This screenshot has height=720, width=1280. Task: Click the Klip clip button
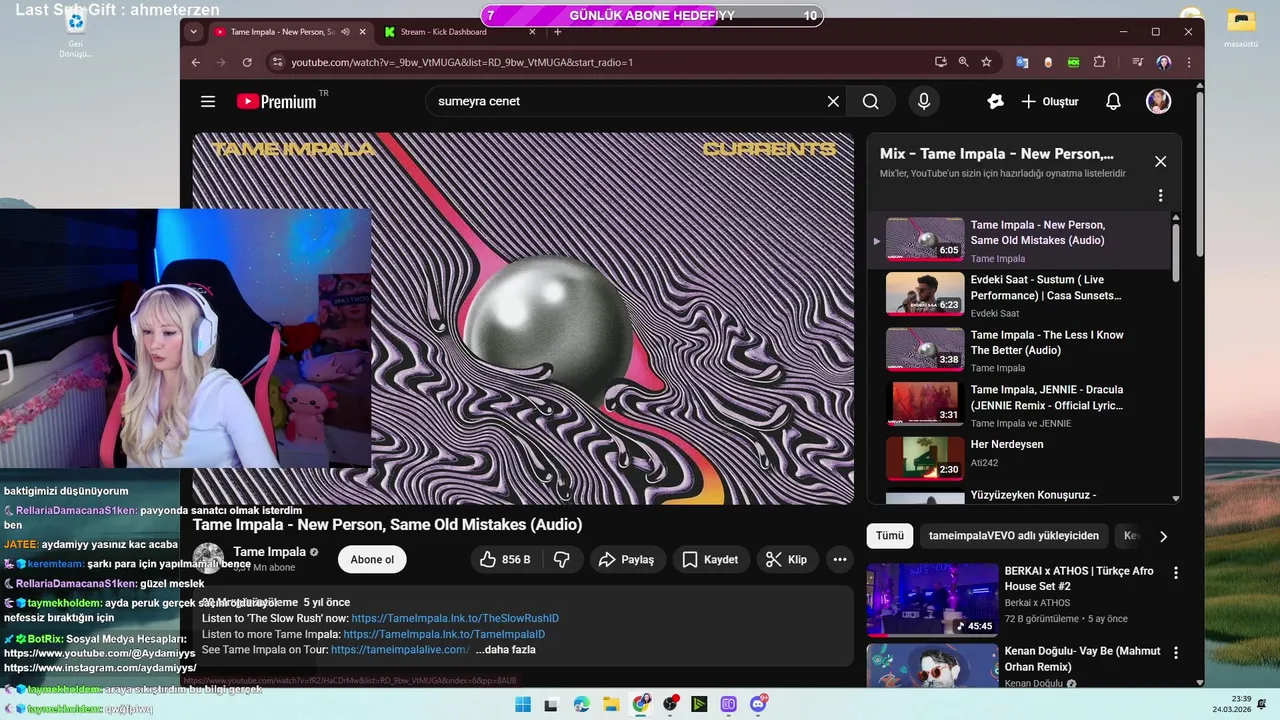point(787,560)
